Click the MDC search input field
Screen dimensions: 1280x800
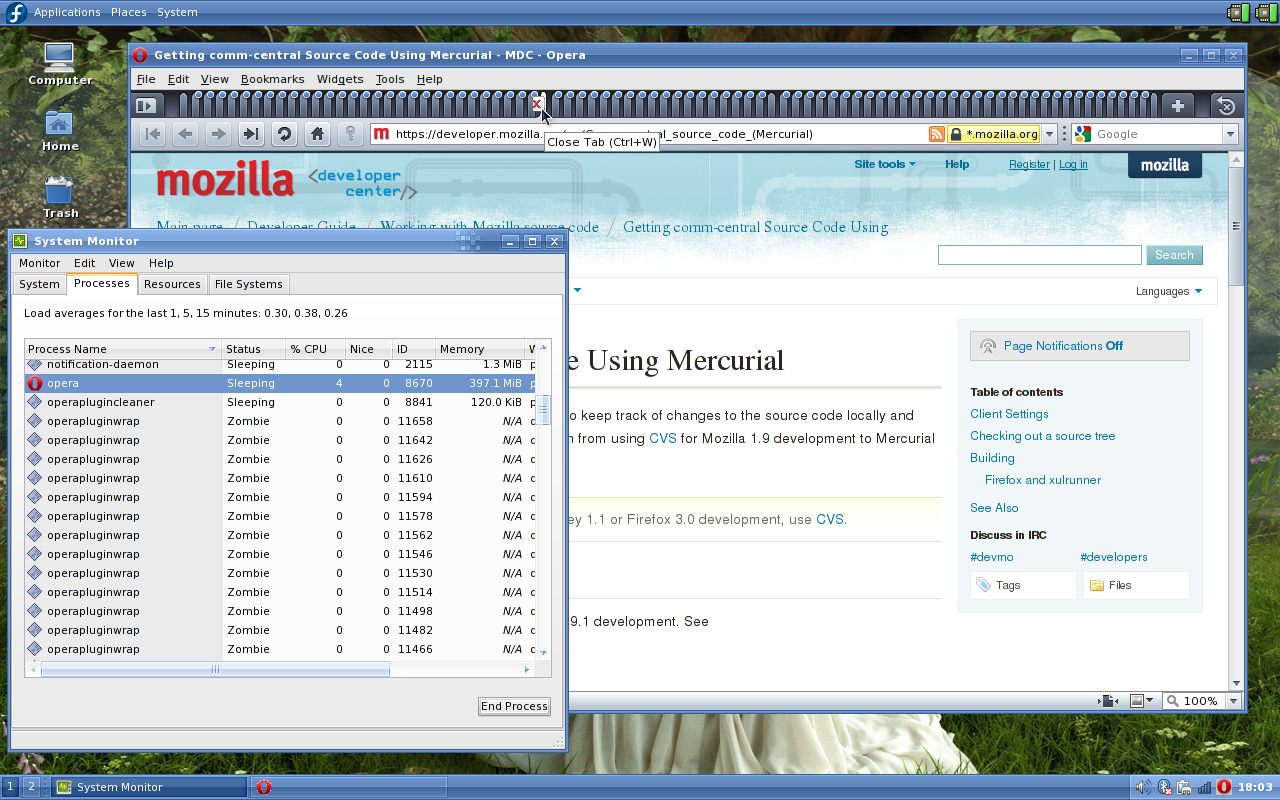point(1039,255)
